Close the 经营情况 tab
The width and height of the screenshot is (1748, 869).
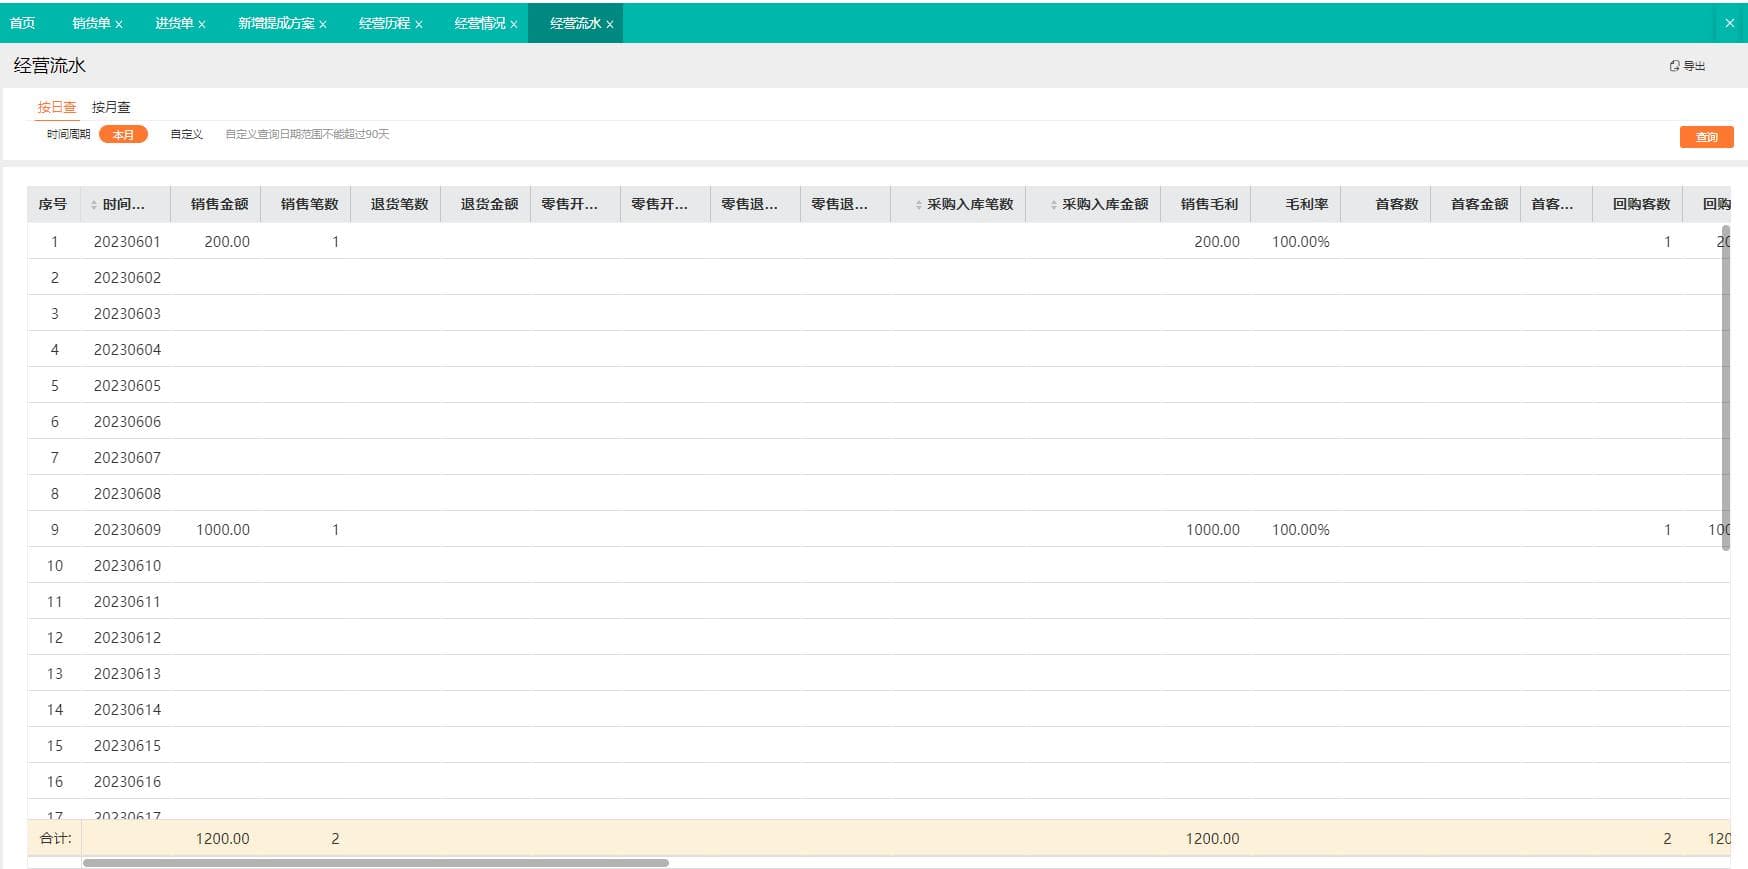514,24
